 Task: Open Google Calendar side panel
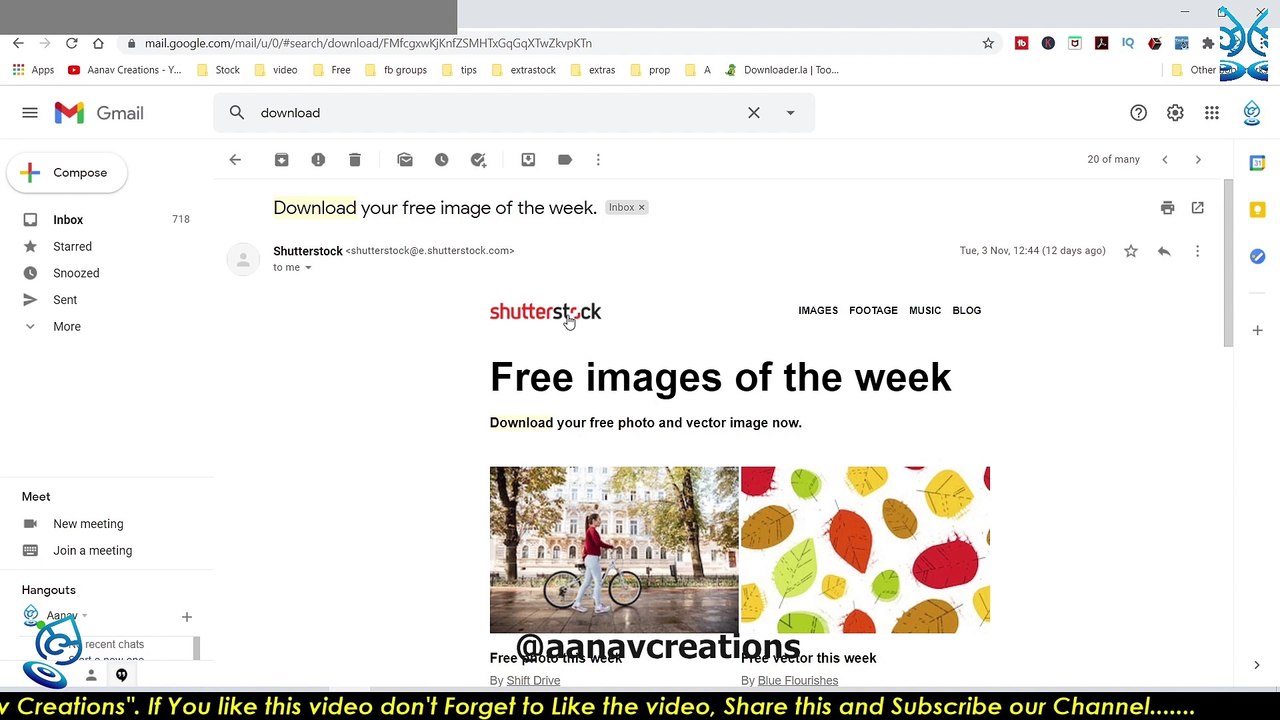click(1257, 163)
